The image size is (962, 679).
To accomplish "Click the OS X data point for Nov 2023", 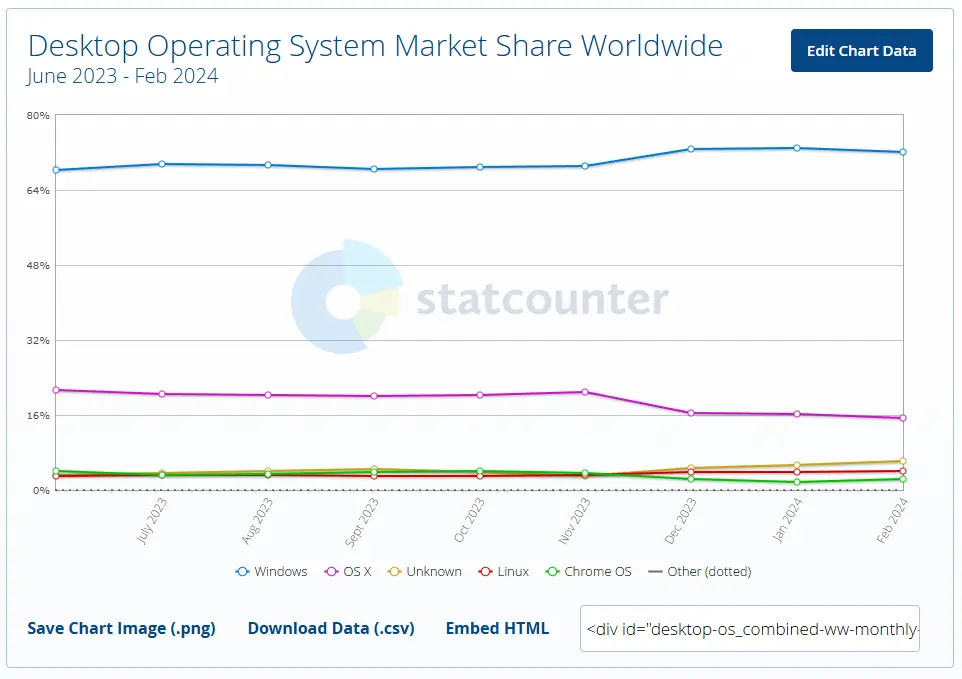I will click(585, 392).
